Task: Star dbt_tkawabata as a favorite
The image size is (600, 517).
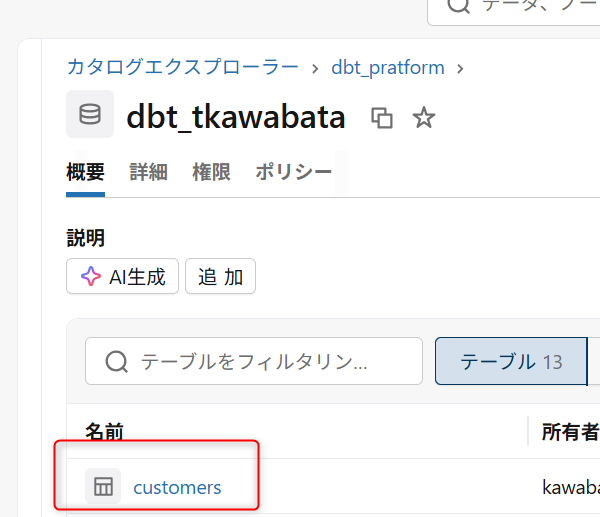Action: [424, 118]
